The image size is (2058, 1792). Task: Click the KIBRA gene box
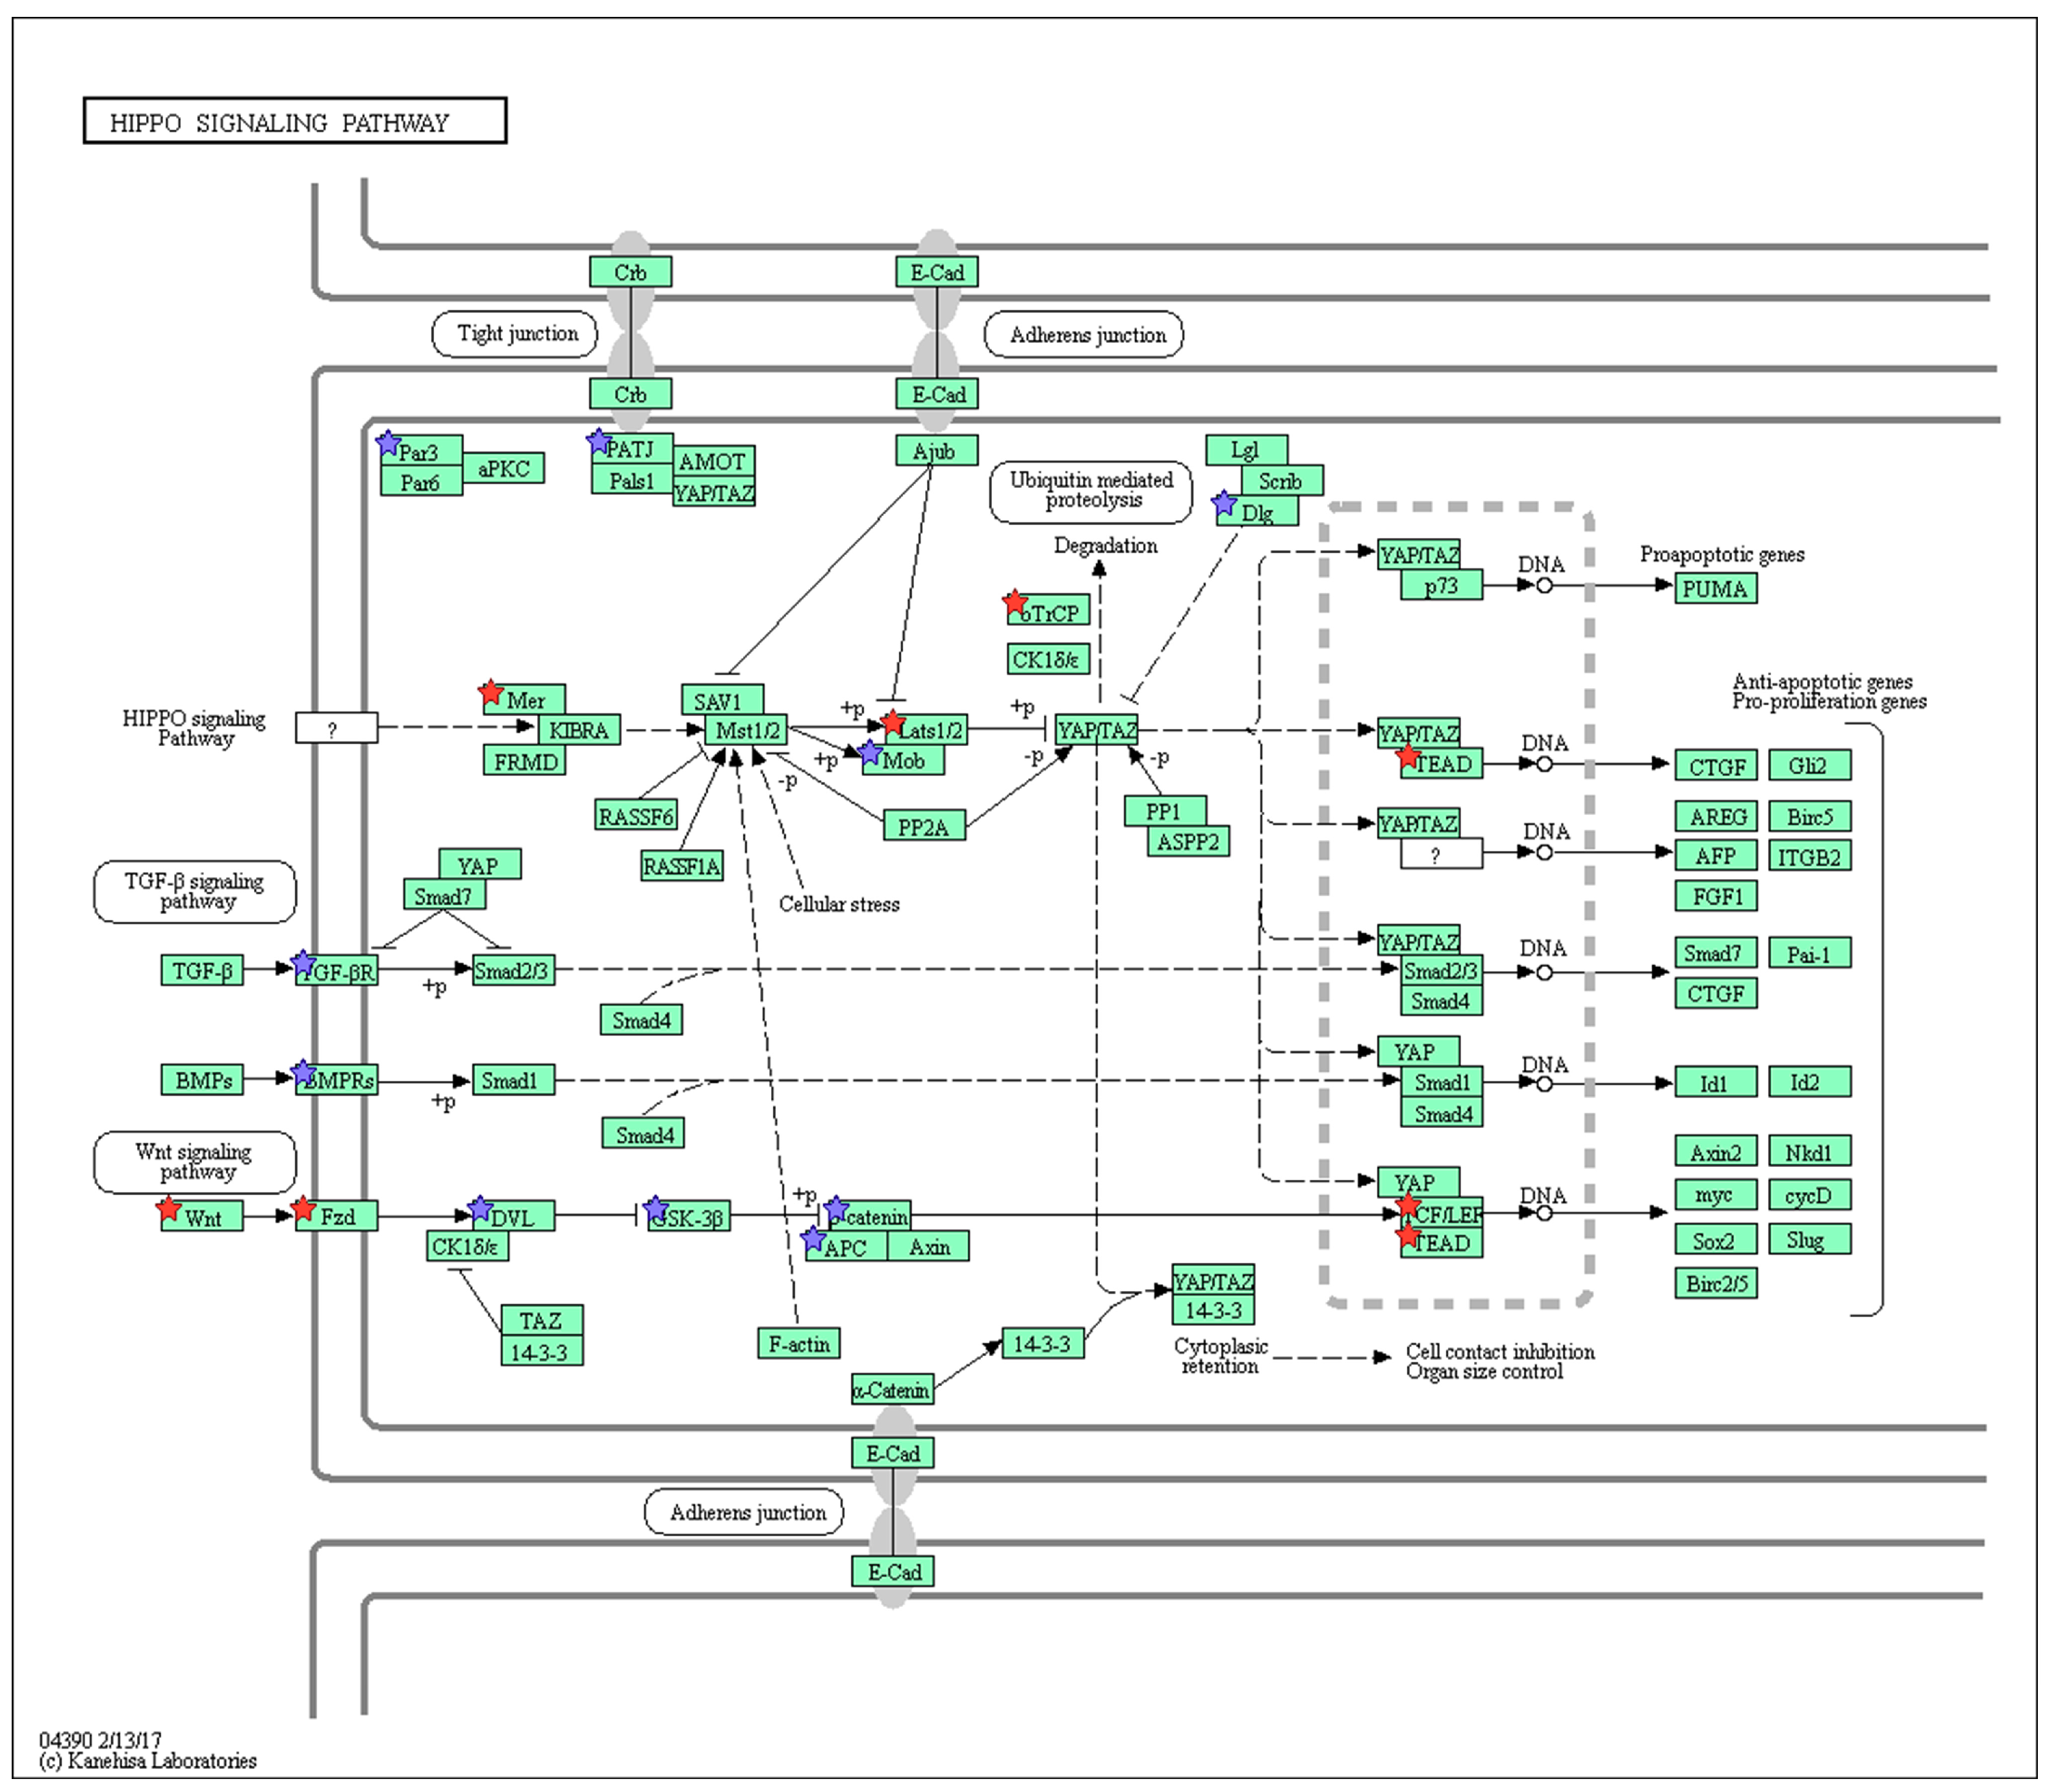click(x=579, y=731)
